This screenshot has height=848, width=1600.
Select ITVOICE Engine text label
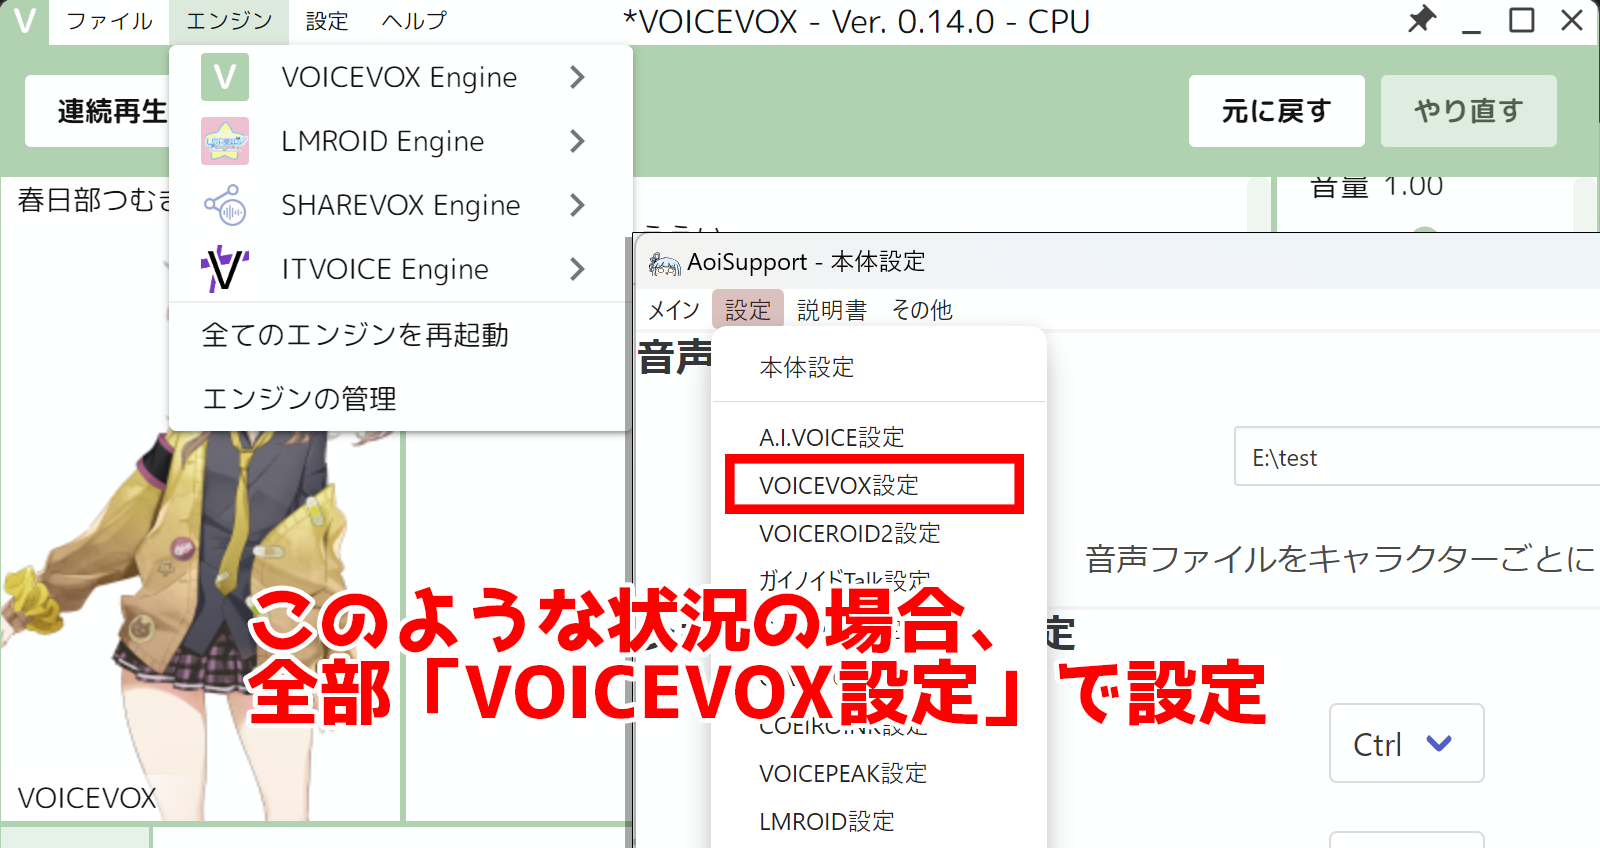385,269
